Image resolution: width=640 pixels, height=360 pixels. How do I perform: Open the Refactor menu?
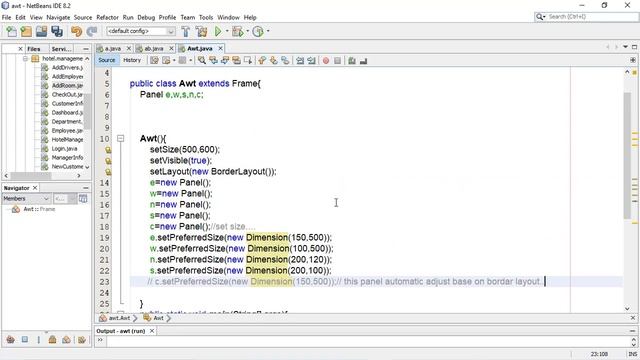[x=107, y=18]
